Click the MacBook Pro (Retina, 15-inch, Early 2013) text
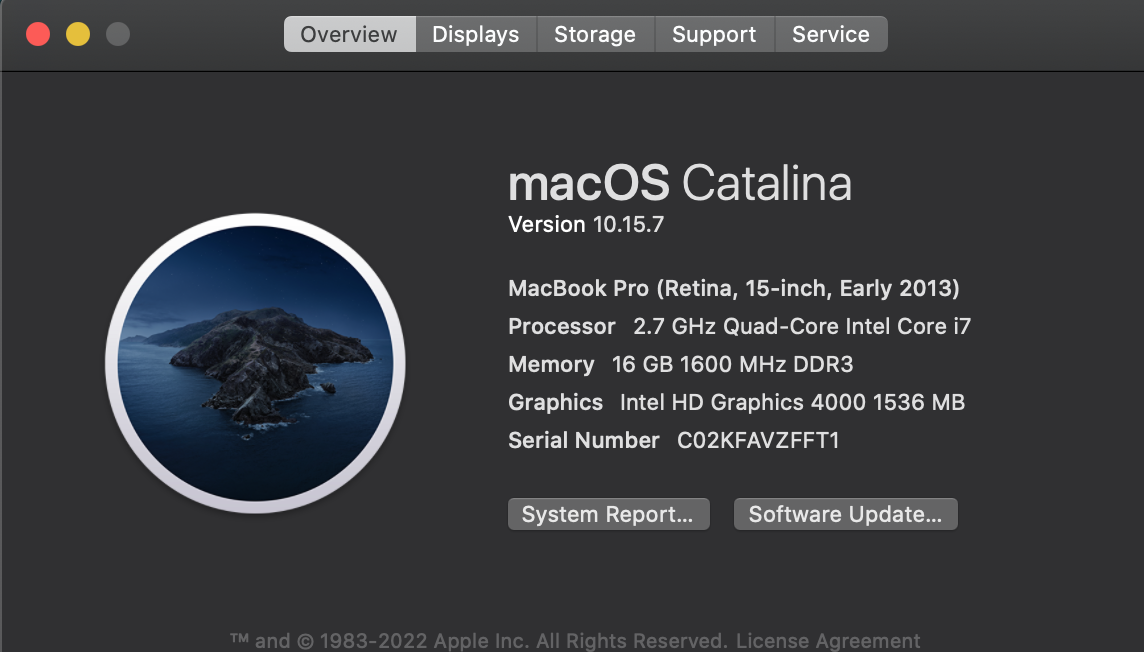1144x652 pixels. 734,289
